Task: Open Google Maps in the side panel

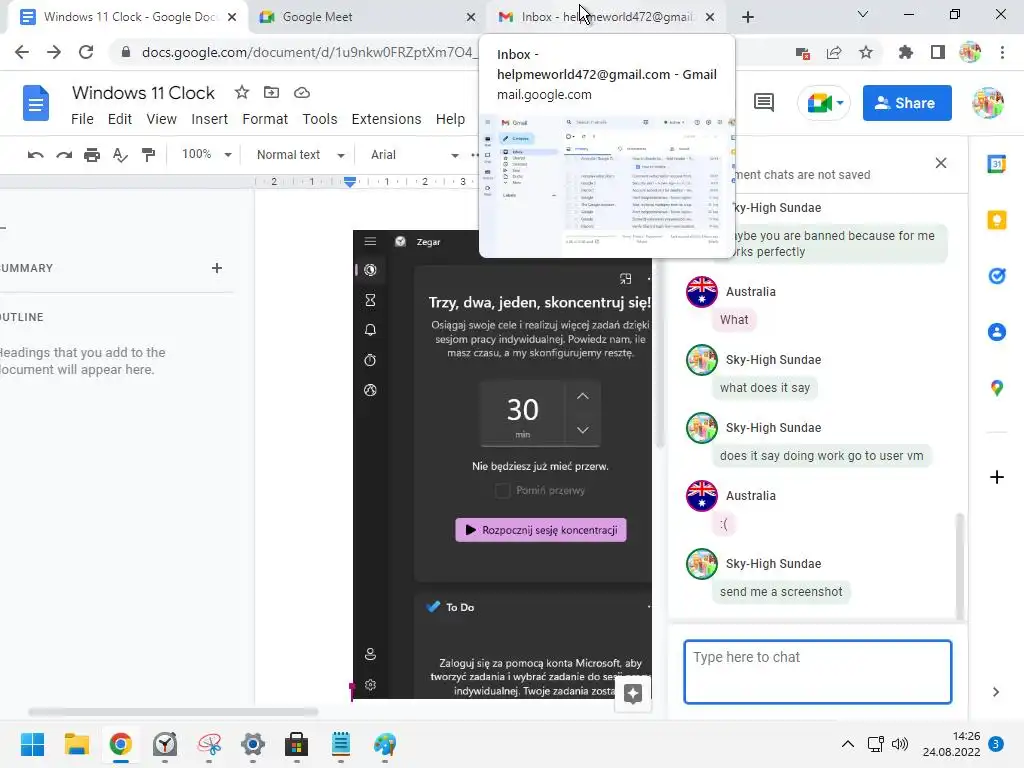Action: pyautogui.click(x=997, y=388)
